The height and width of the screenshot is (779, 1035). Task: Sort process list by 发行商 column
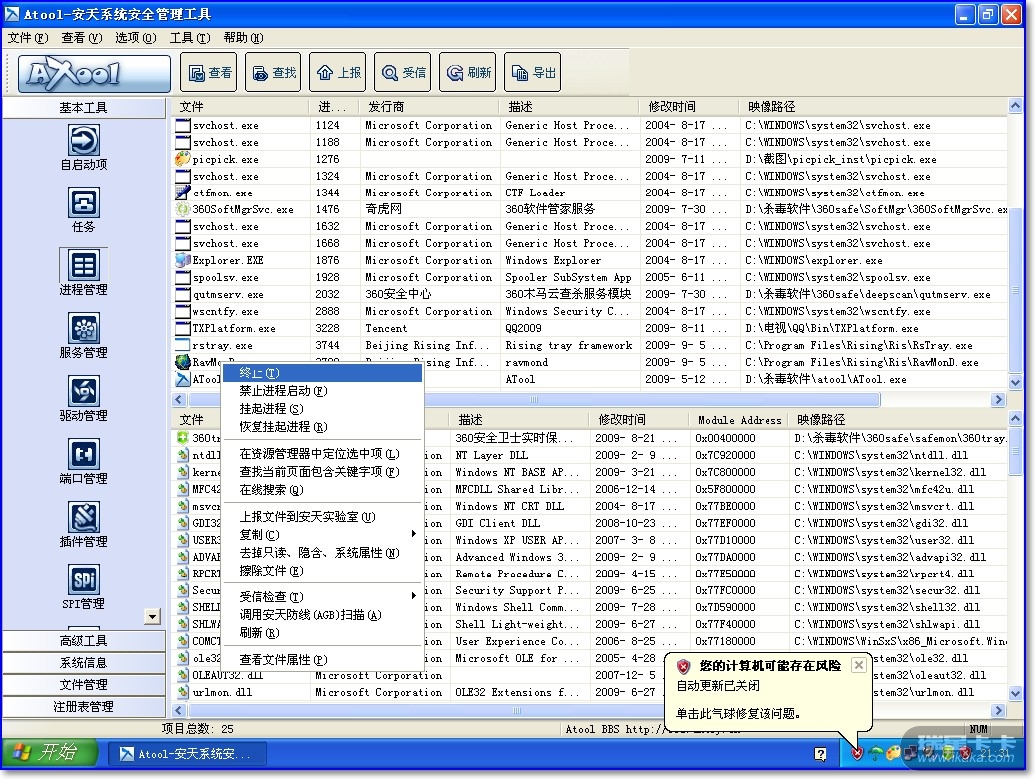click(x=429, y=106)
